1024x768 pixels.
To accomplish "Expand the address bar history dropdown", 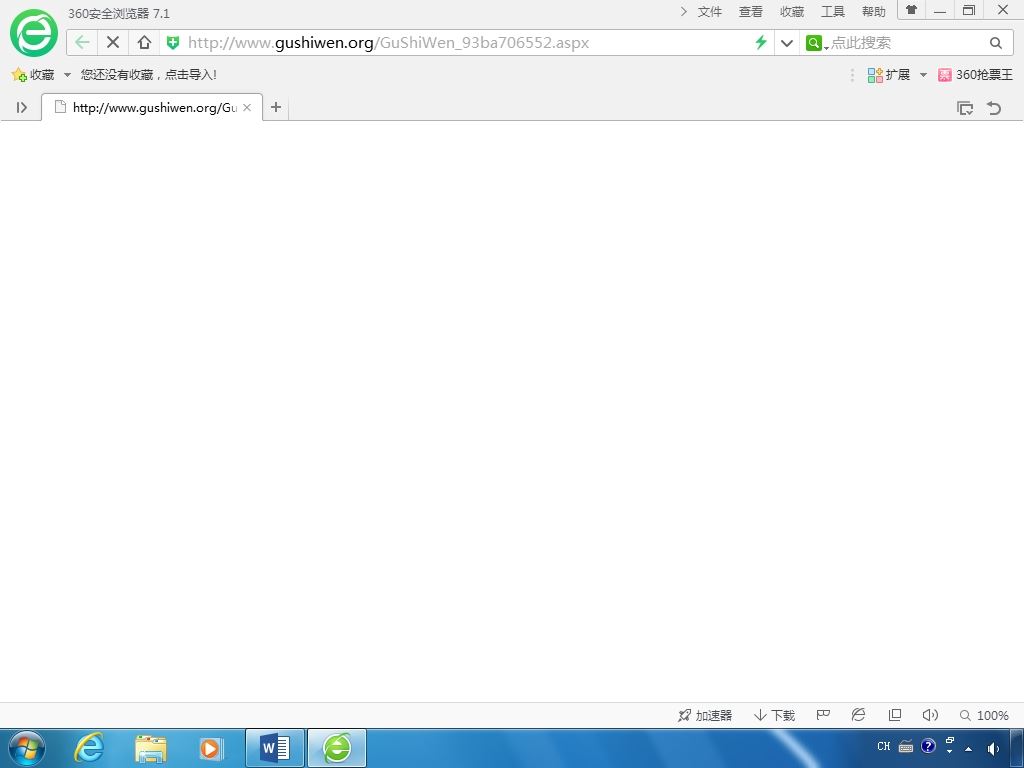I will pos(787,43).
